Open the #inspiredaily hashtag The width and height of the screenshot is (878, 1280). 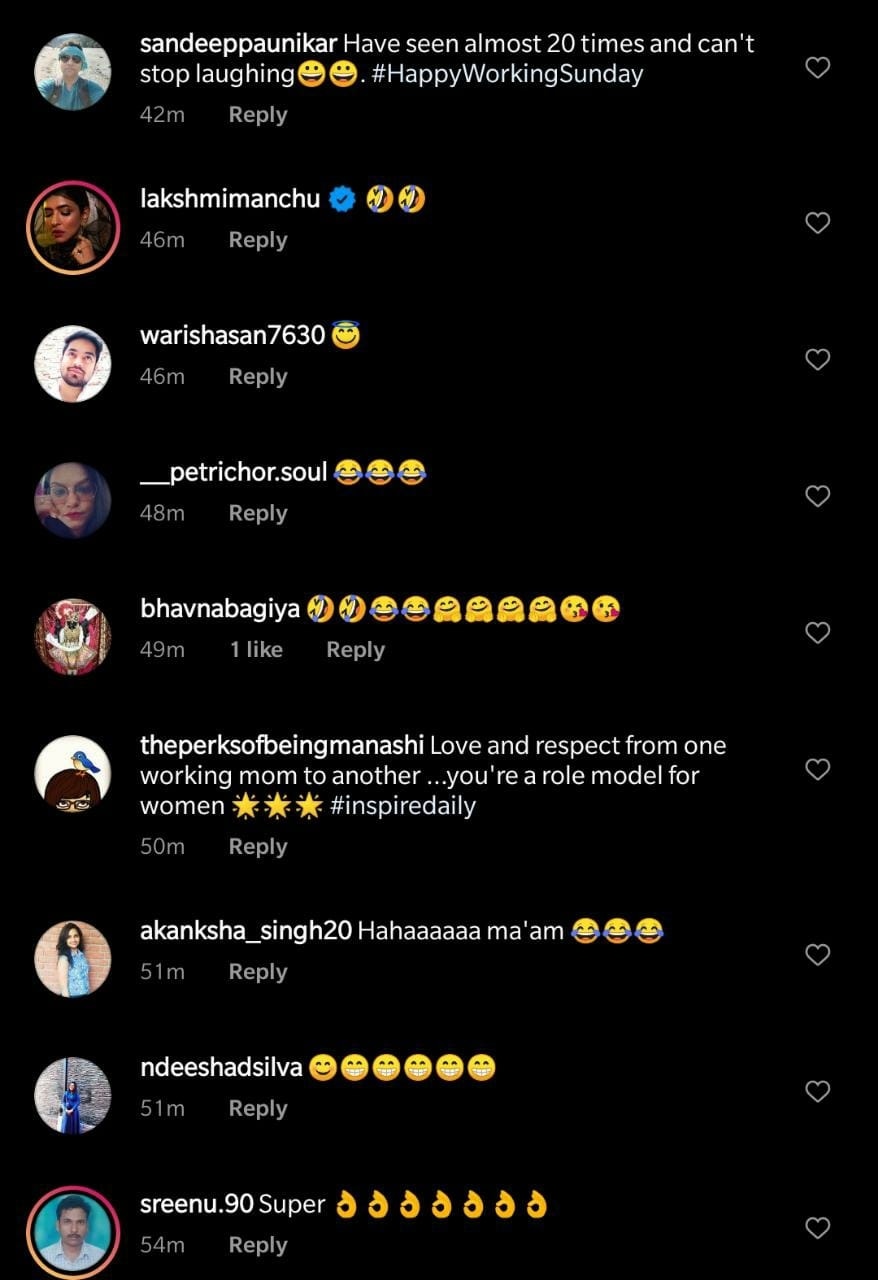tap(402, 806)
